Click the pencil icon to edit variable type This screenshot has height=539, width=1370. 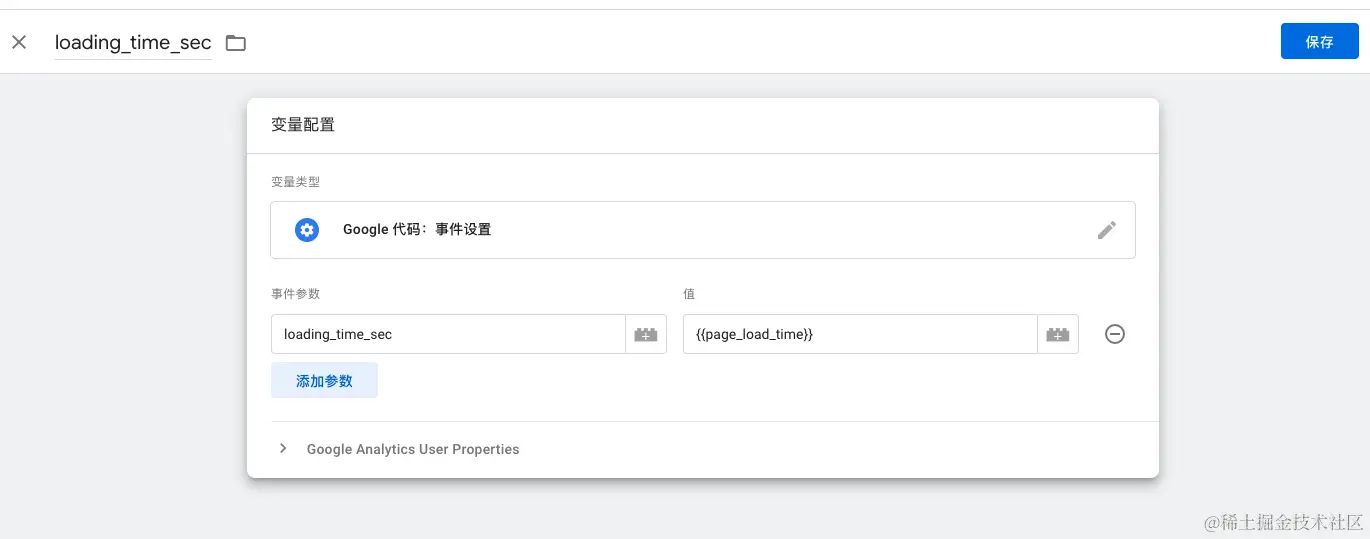[x=1106, y=230]
